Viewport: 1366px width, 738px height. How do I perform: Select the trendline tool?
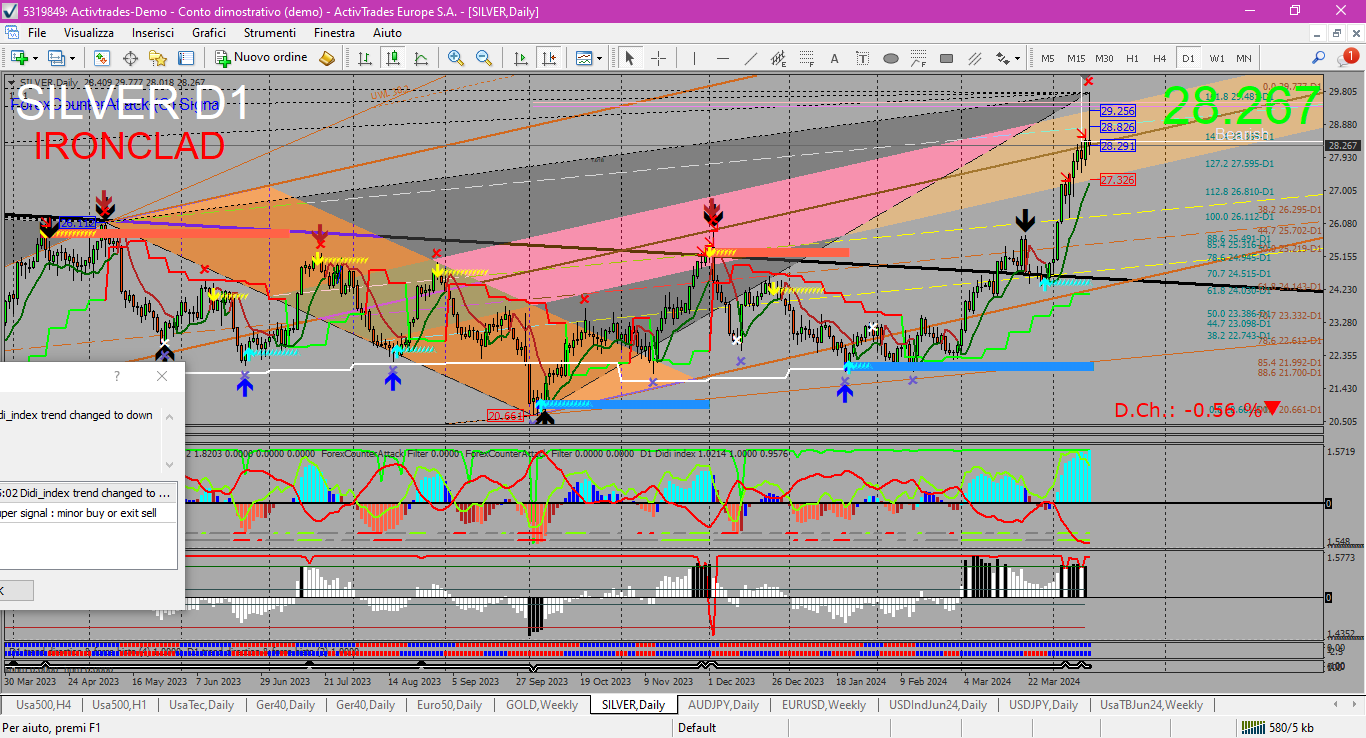[751, 58]
